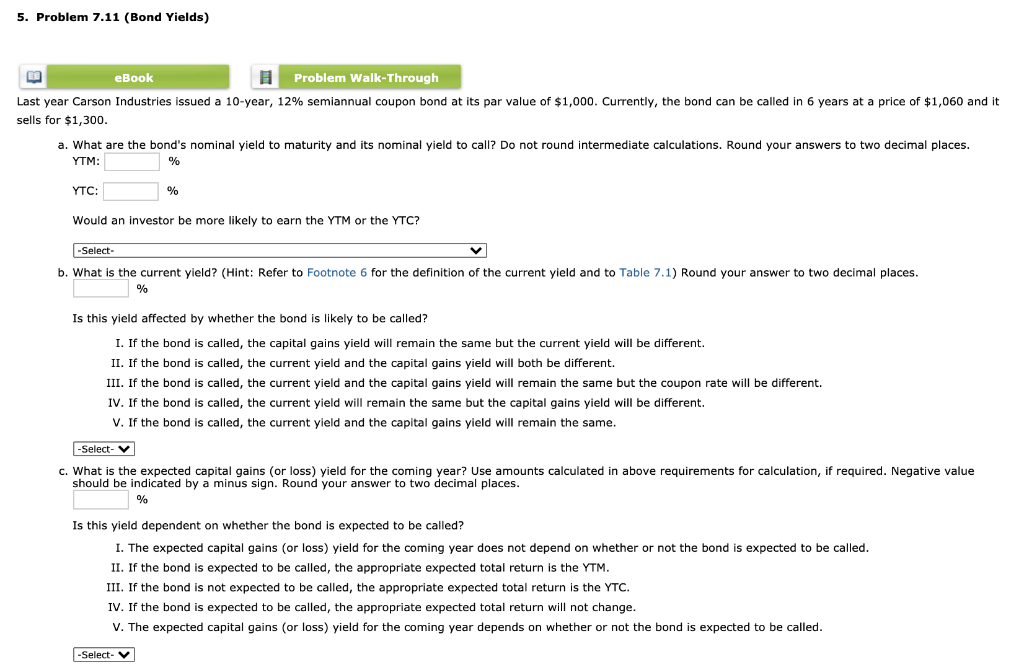Select the current yield percentage input box
This screenshot has height=667, width=1024.
coord(100,288)
